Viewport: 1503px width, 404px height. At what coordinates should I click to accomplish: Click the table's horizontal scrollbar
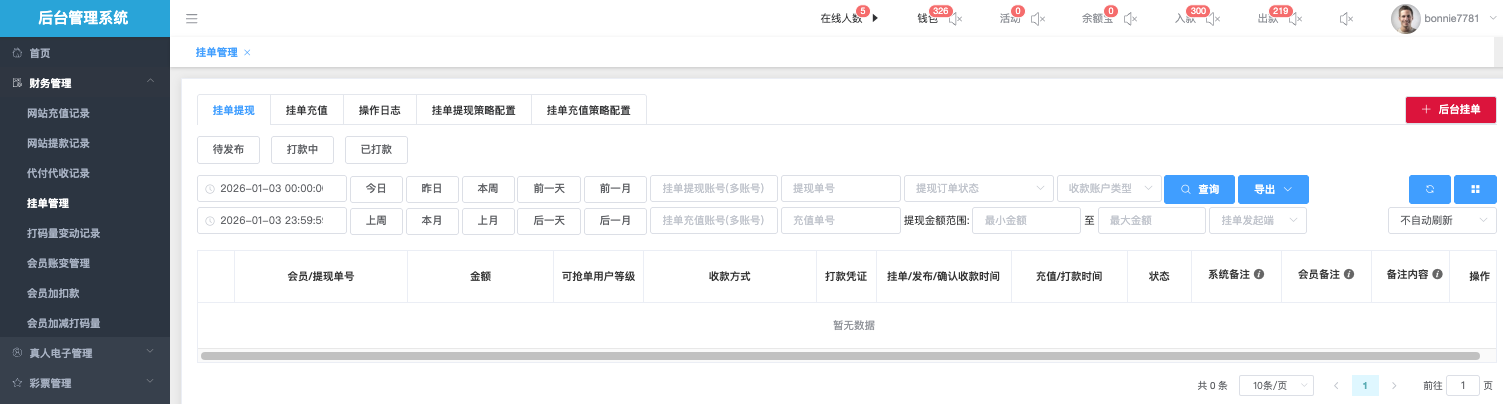click(x=840, y=355)
